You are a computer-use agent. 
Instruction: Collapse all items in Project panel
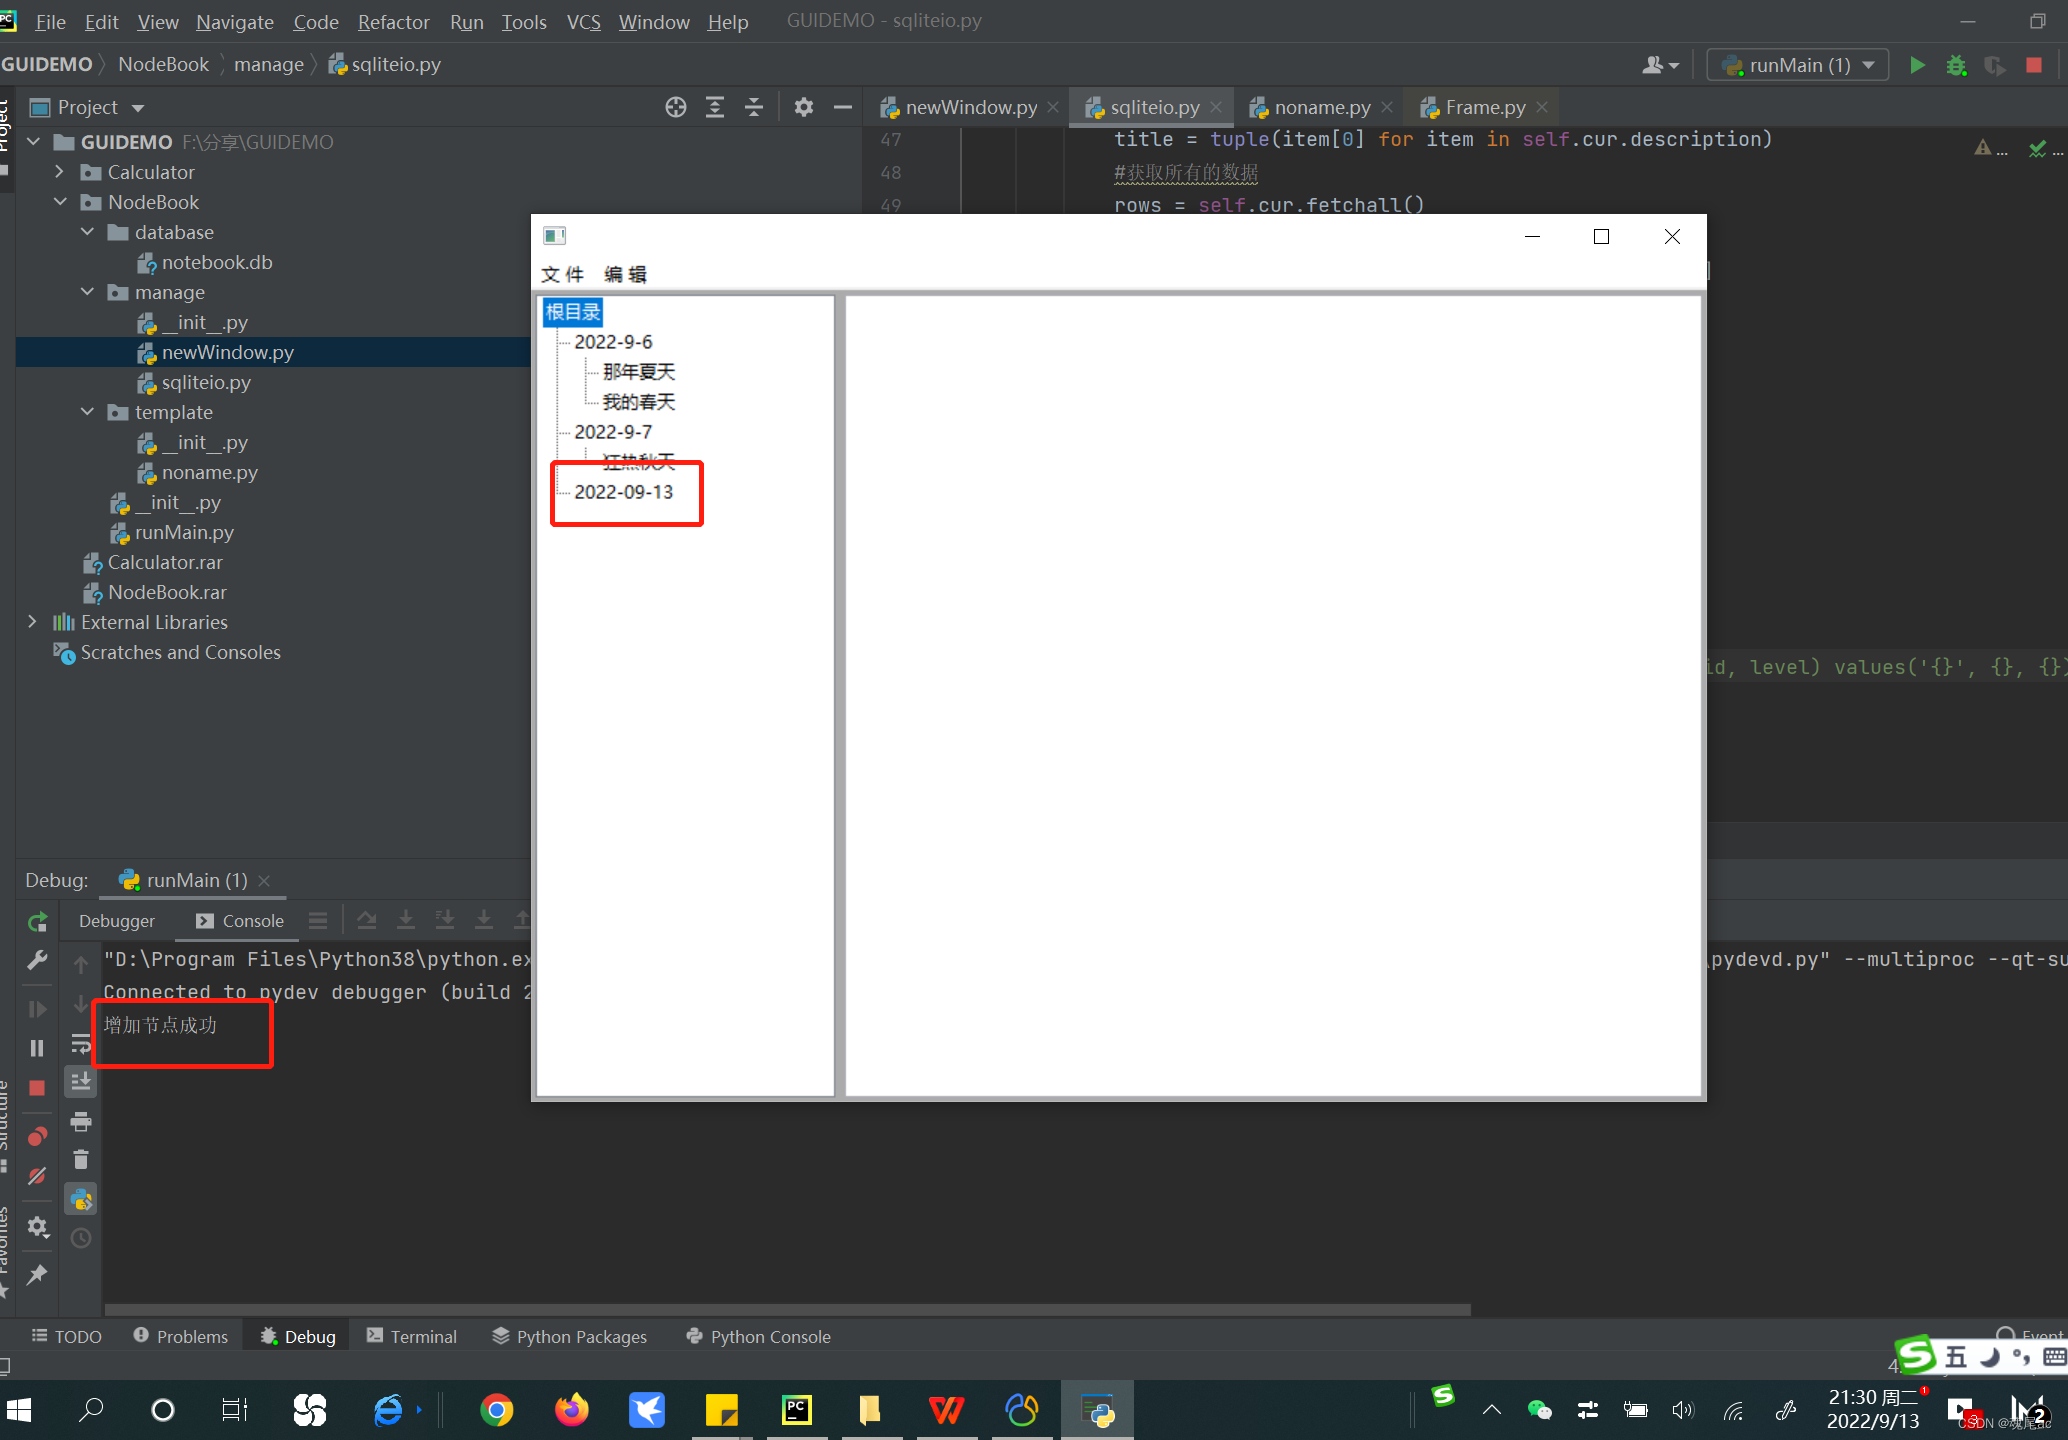point(754,107)
